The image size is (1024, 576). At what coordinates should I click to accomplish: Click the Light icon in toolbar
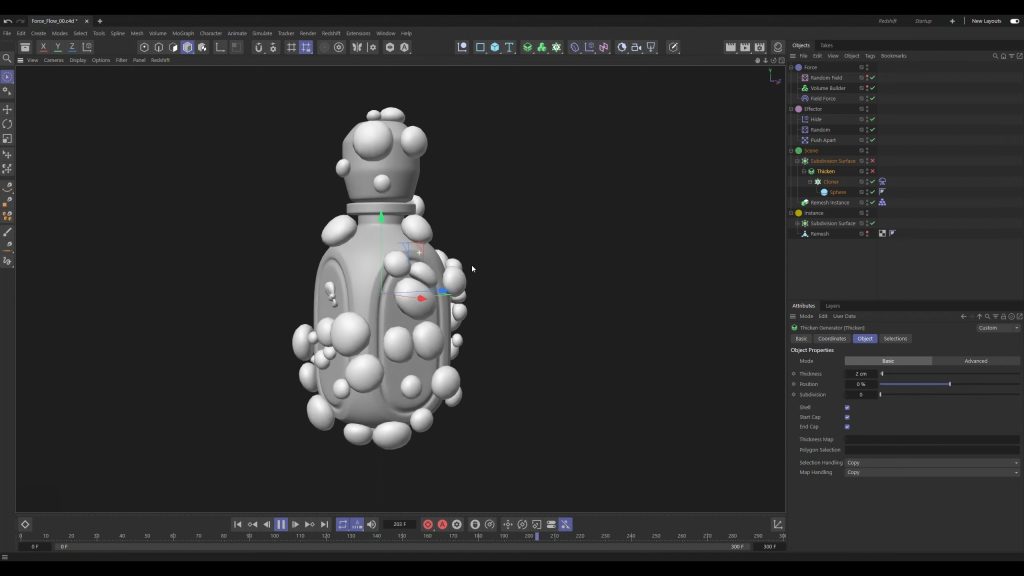click(651, 47)
